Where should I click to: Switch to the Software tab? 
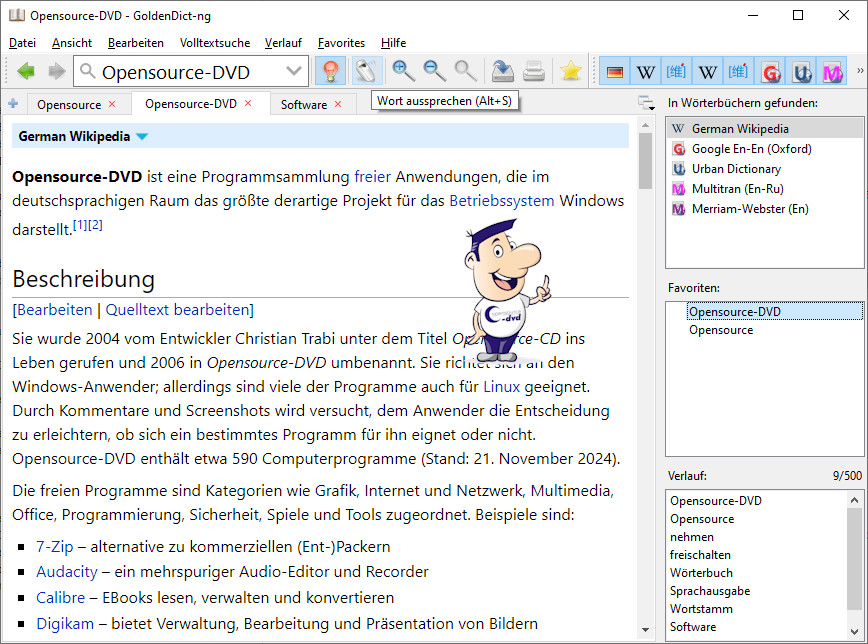point(304,104)
